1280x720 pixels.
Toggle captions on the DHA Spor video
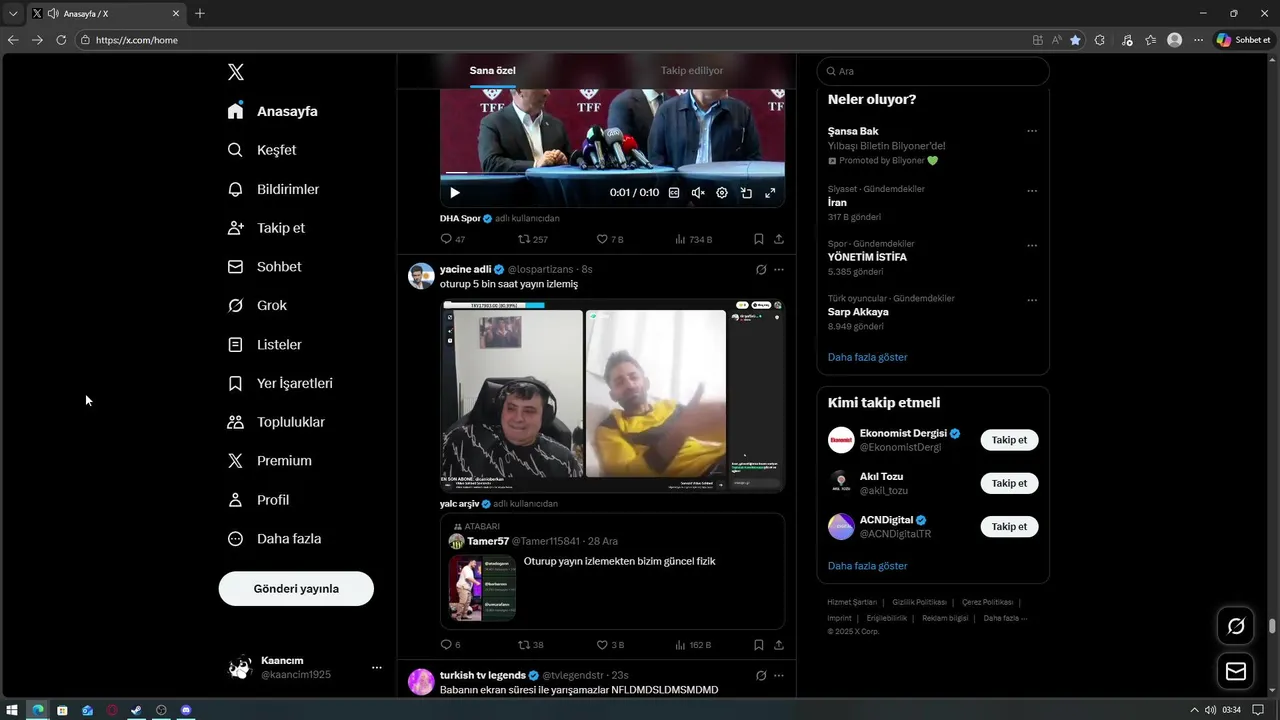(674, 193)
